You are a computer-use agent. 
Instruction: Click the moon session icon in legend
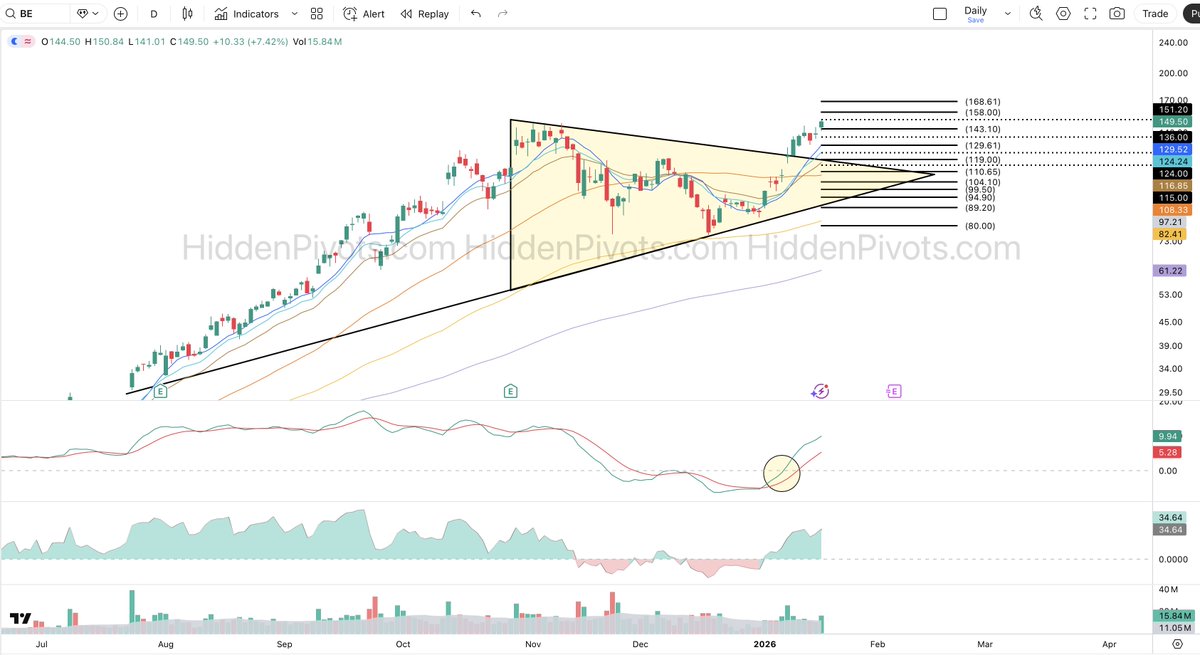click(13, 42)
